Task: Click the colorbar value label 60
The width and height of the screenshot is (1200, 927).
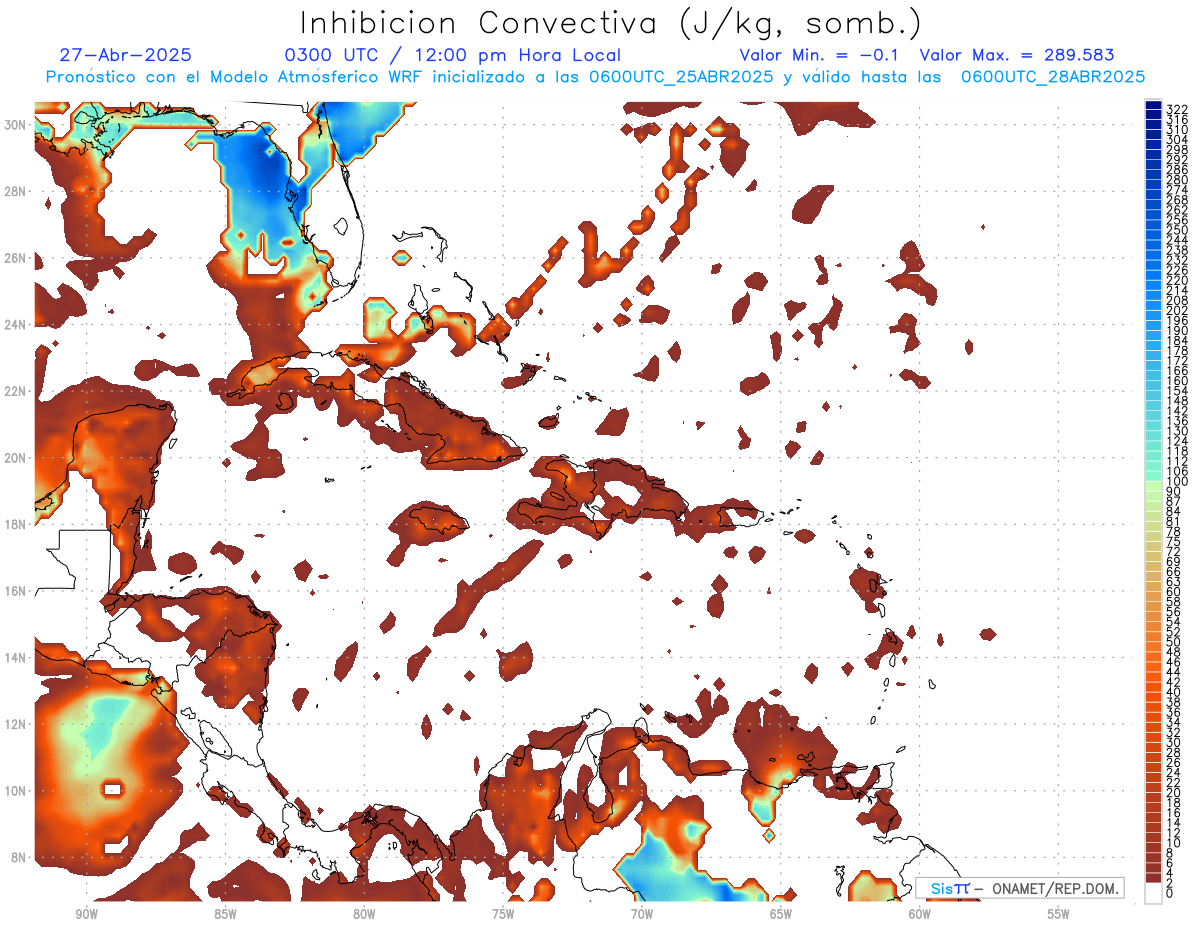Action: point(1174,592)
